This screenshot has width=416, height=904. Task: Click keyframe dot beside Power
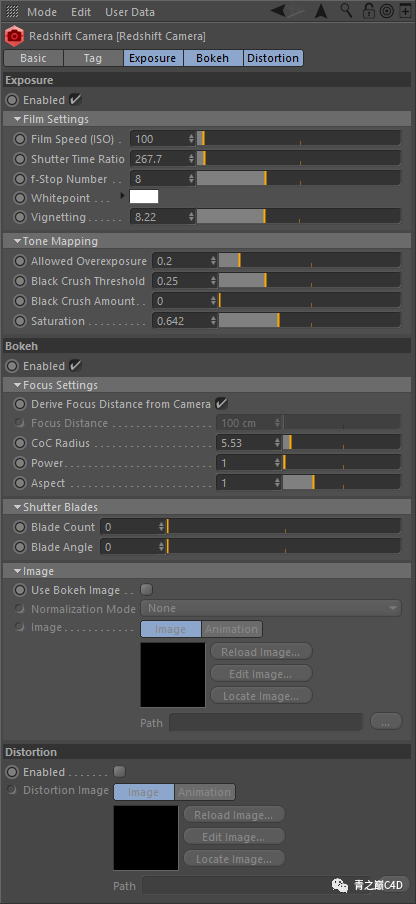pos(21,463)
